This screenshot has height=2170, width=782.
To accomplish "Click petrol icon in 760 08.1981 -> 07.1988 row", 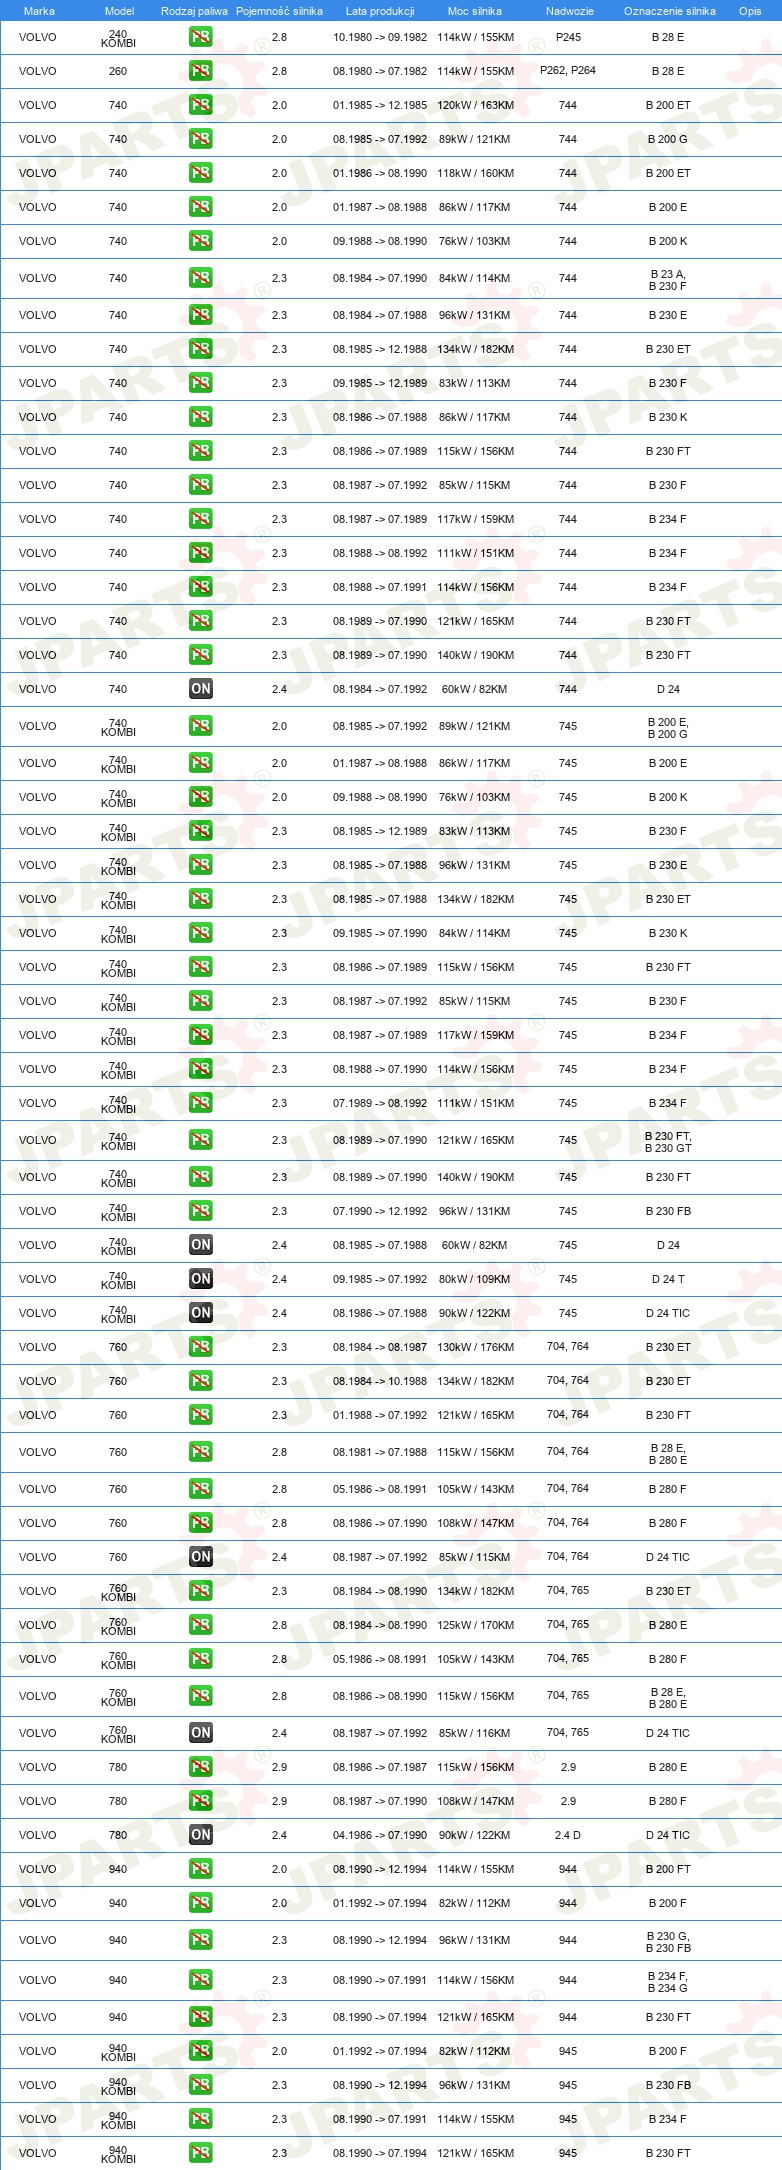I will click(201, 1452).
